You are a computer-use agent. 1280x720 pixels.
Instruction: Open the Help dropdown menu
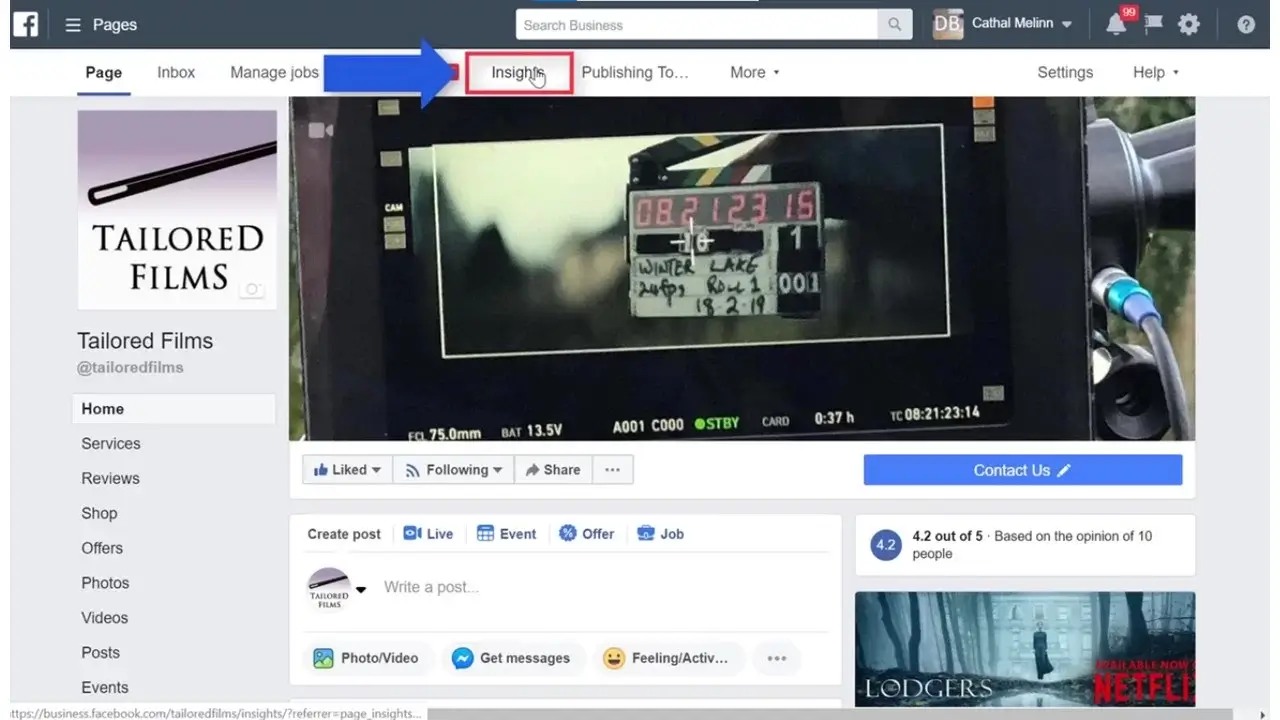tap(1156, 72)
